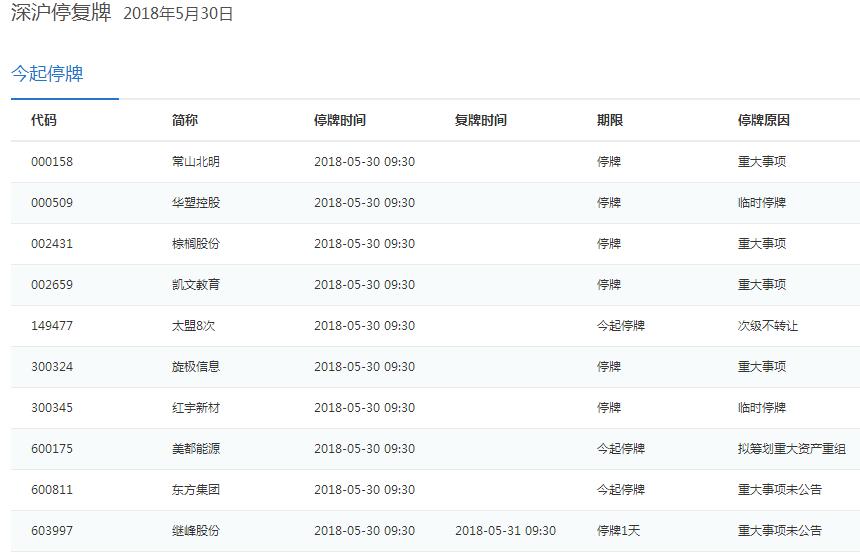Click resumption time 2018-05-31 09:30
Viewport: 860px width, 558px height.
tap(505, 531)
